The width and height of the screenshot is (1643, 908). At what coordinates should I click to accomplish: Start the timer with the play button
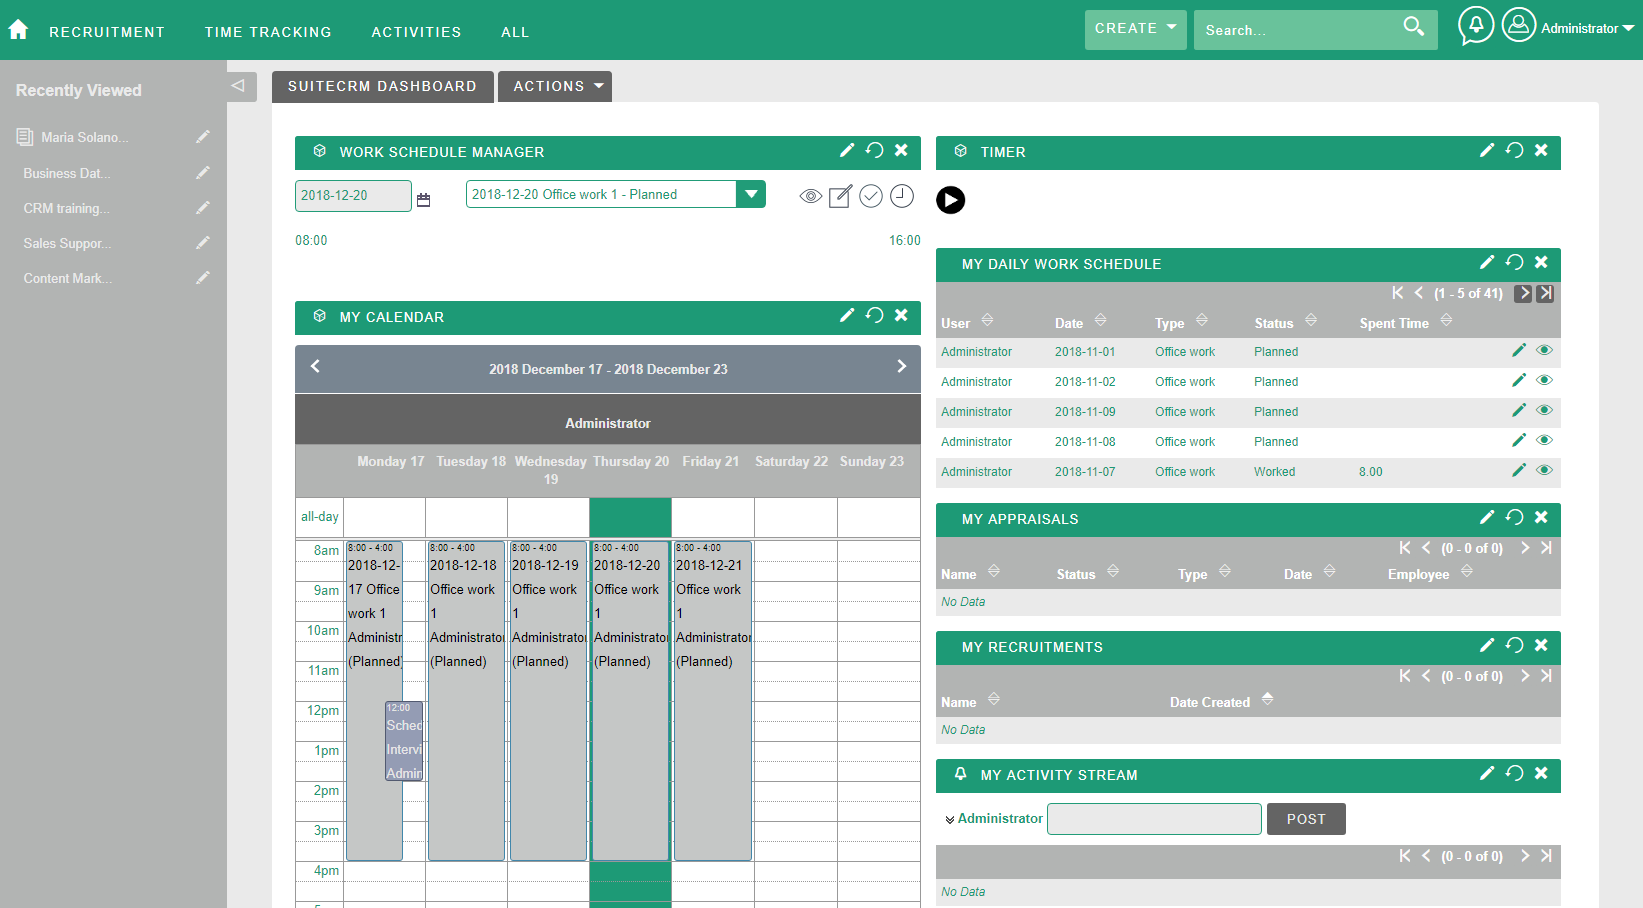pos(951,200)
